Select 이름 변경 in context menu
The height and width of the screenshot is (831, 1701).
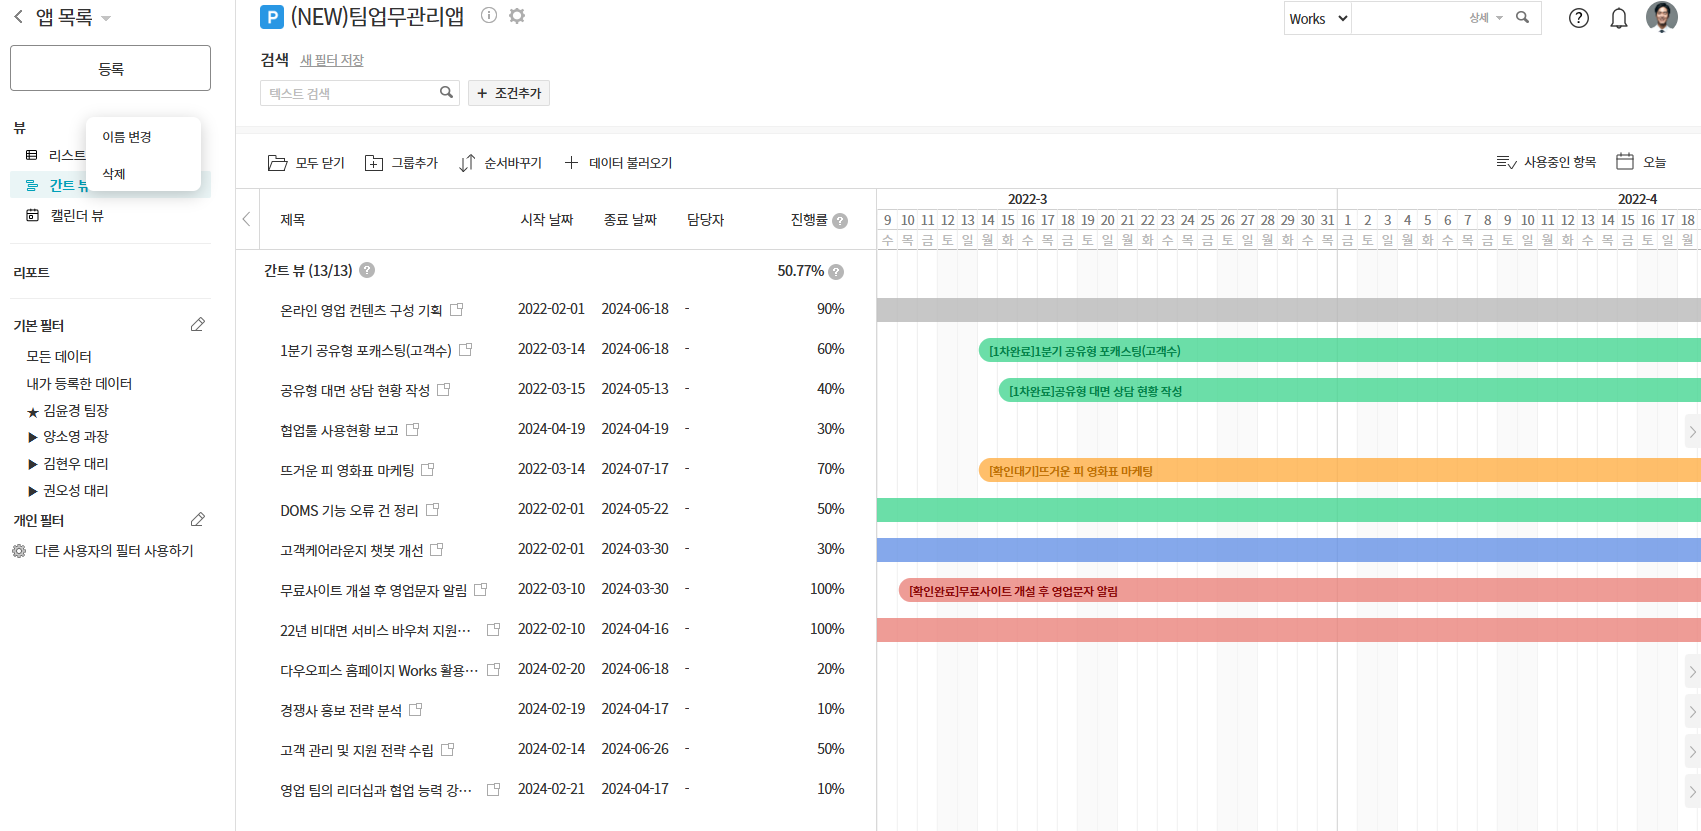(127, 137)
